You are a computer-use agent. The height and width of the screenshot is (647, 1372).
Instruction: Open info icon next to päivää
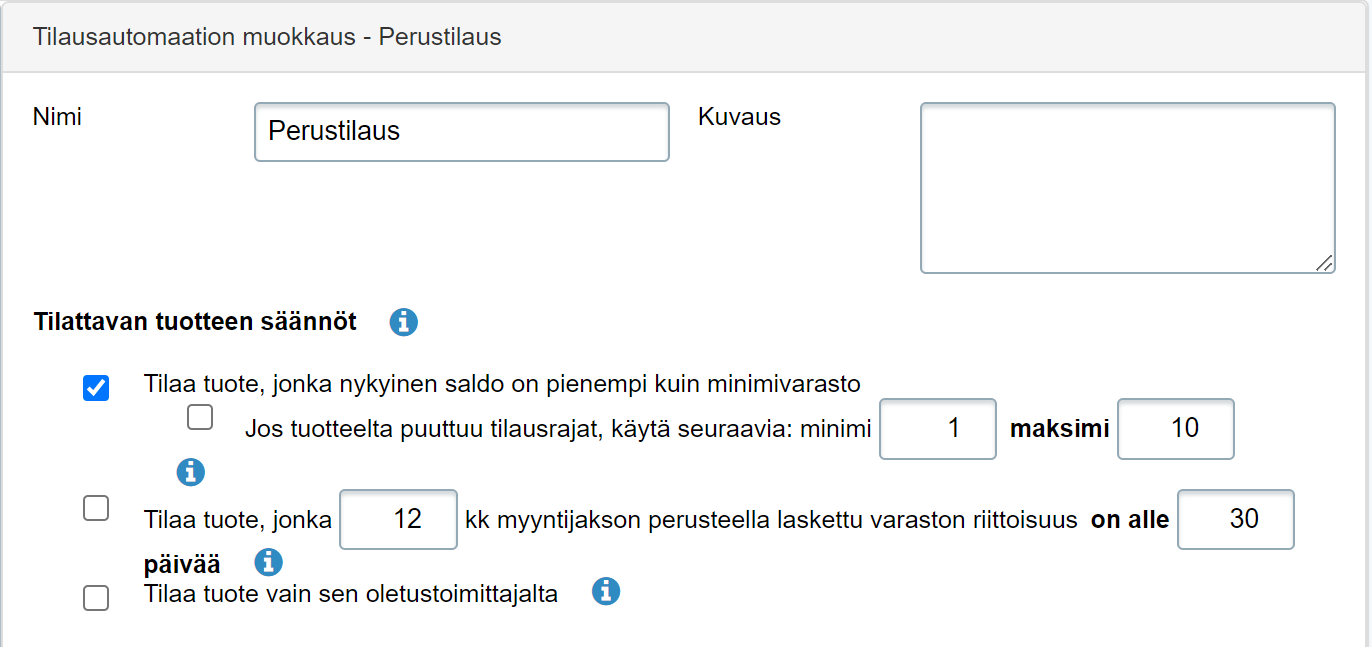[x=268, y=562]
